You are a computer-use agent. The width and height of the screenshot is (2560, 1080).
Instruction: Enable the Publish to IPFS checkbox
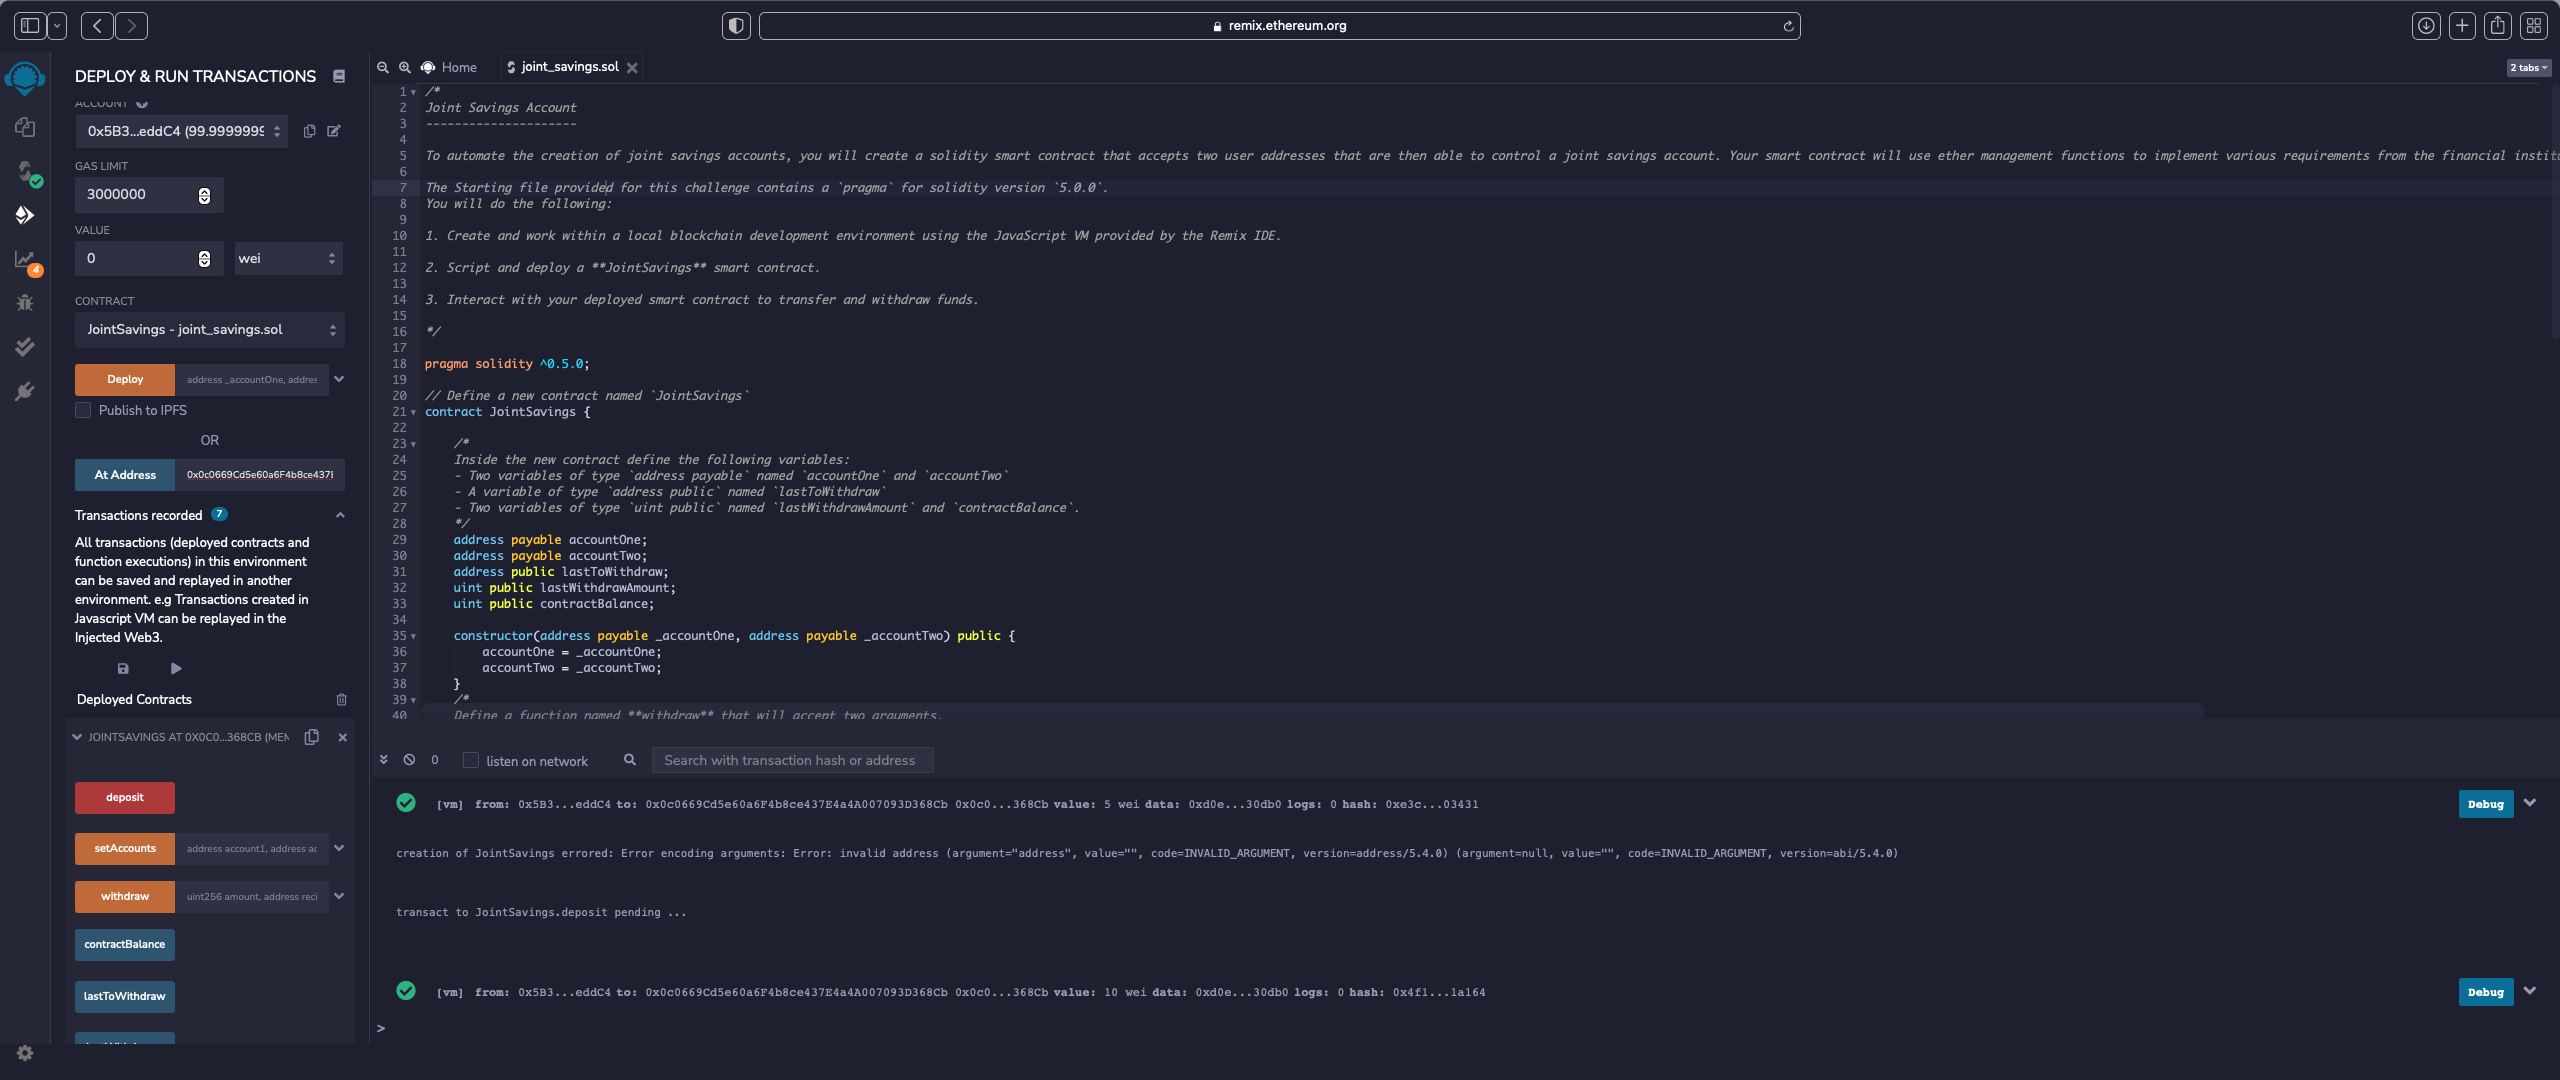(82, 410)
